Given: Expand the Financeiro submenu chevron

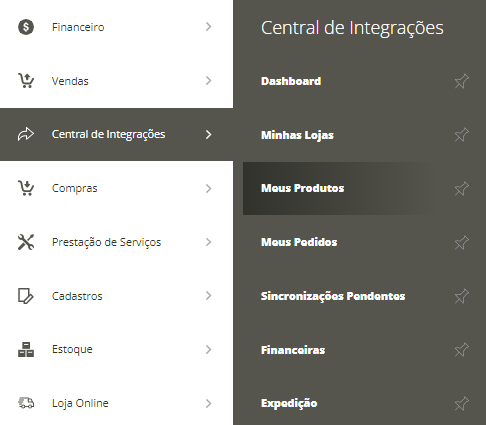Looking at the screenshot, I should tap(209, 27).
